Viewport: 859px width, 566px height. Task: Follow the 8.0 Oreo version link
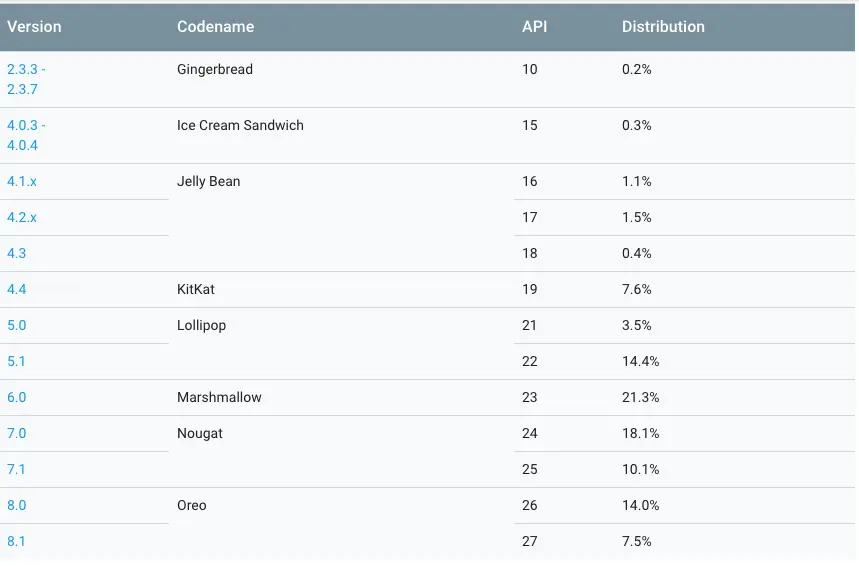point(16,505)
